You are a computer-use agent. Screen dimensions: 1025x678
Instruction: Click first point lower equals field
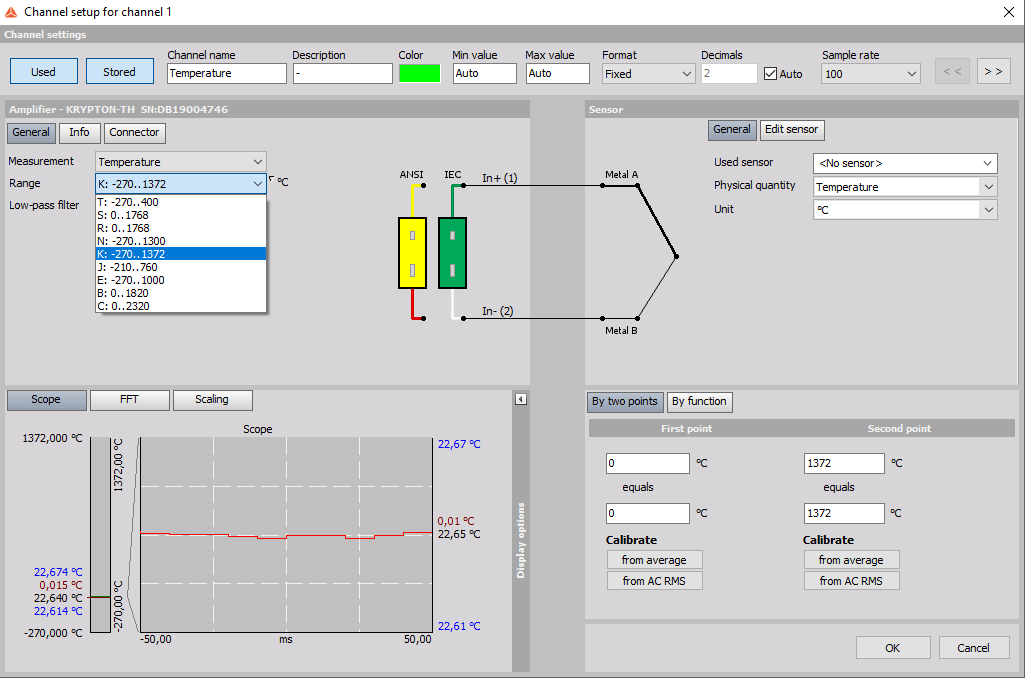(x=648, y=513)
